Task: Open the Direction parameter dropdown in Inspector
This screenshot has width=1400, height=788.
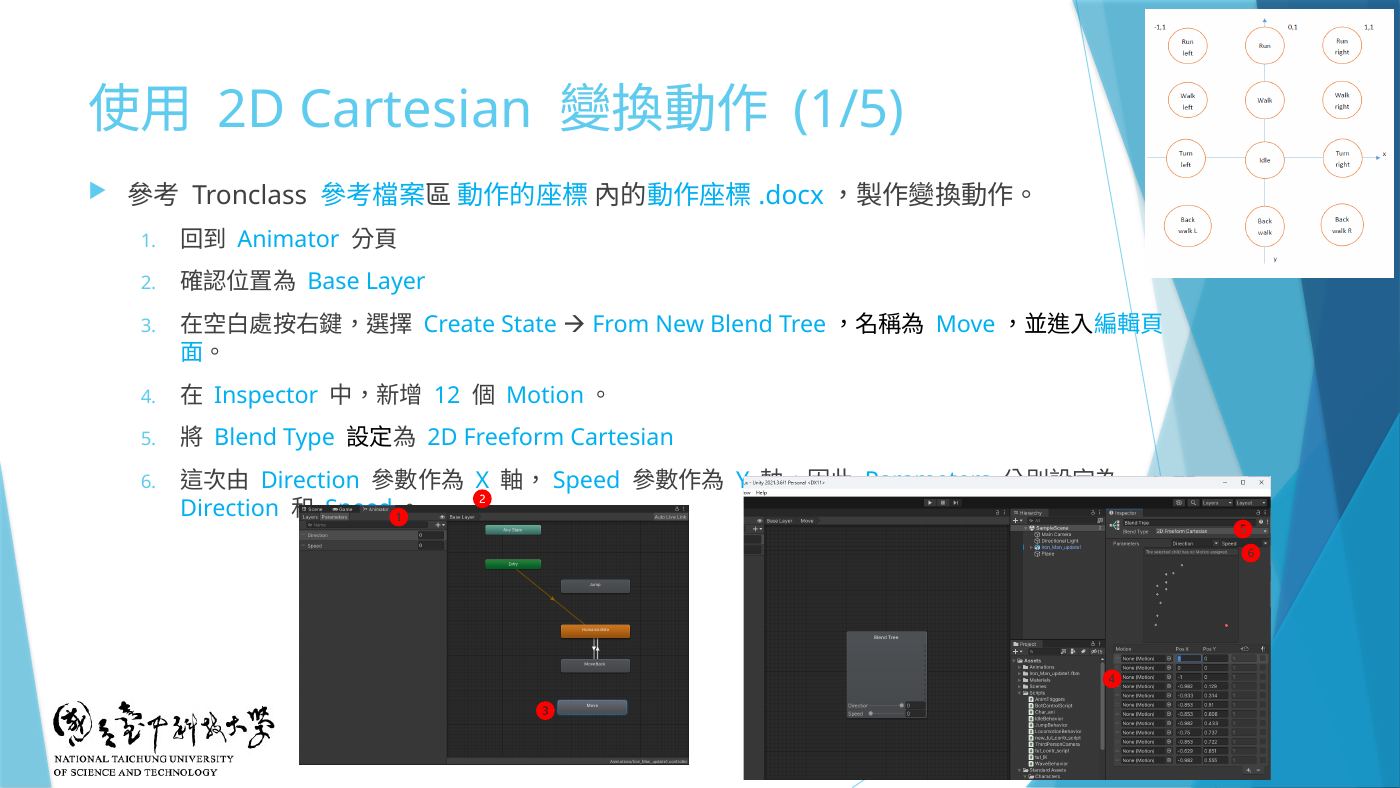Action: click(x=1194, y=543)
